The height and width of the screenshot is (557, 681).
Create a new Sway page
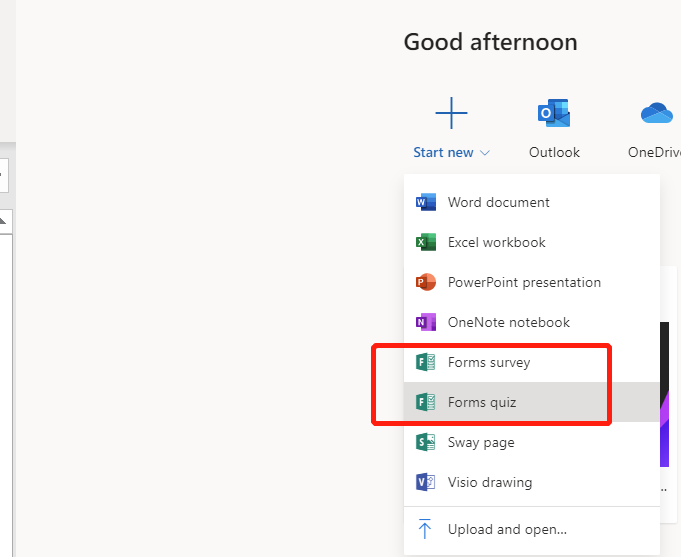pyautogui.click(x=532, y=442)
